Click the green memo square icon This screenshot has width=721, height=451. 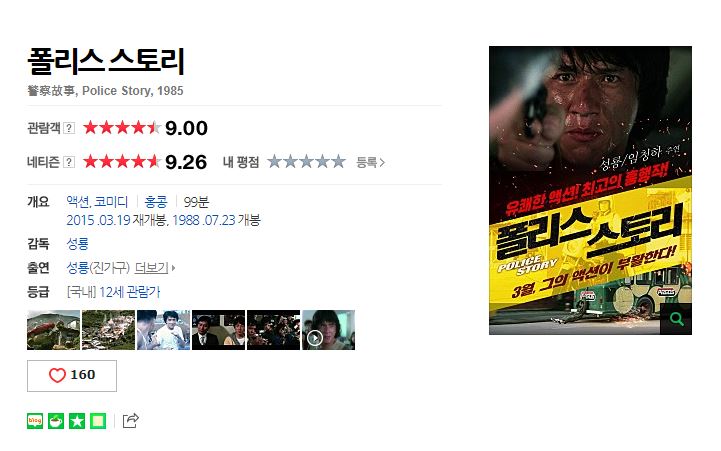pos(98,421)
